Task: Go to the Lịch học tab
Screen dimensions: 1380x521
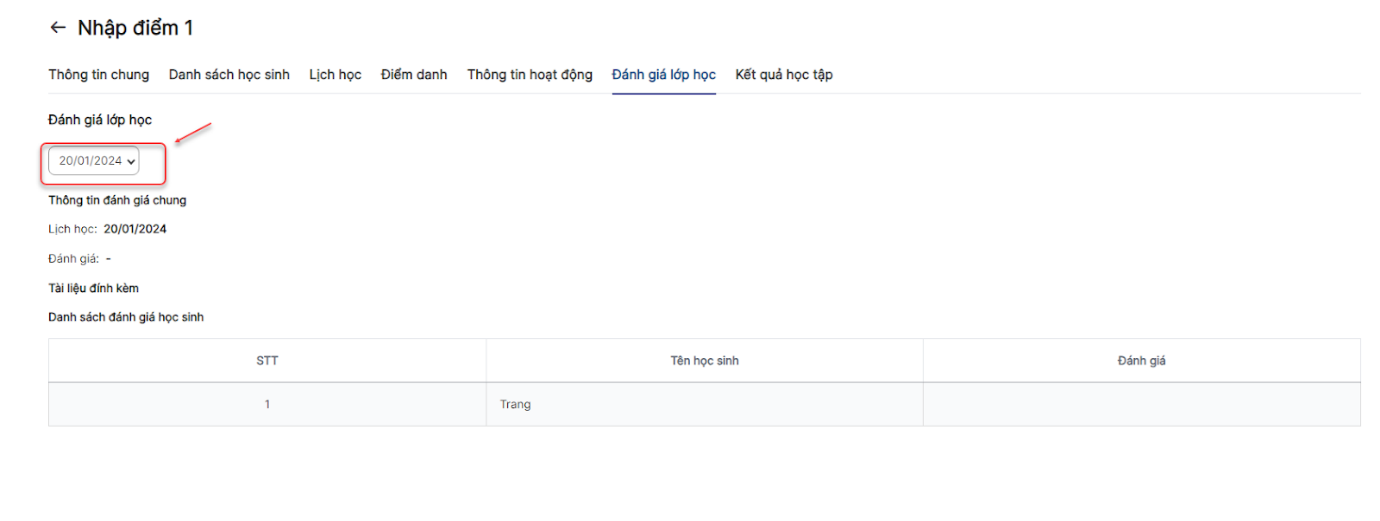Action: (x=335, y=75)
